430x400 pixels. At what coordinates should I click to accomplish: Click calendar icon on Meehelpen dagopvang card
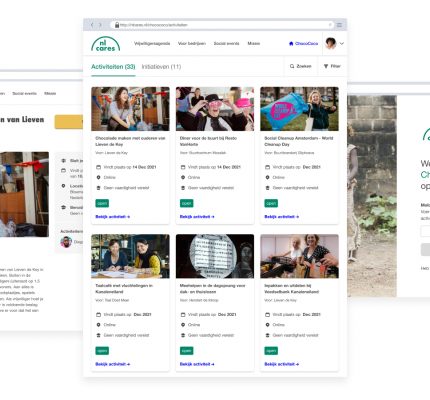[183, 314]
